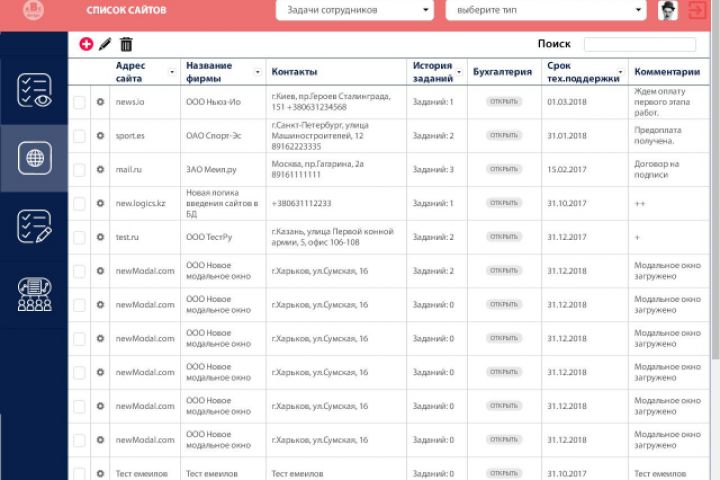The image size is (720, 480).
Task: Sort by Адрес сайта column arrow
Action: [172, 72]
